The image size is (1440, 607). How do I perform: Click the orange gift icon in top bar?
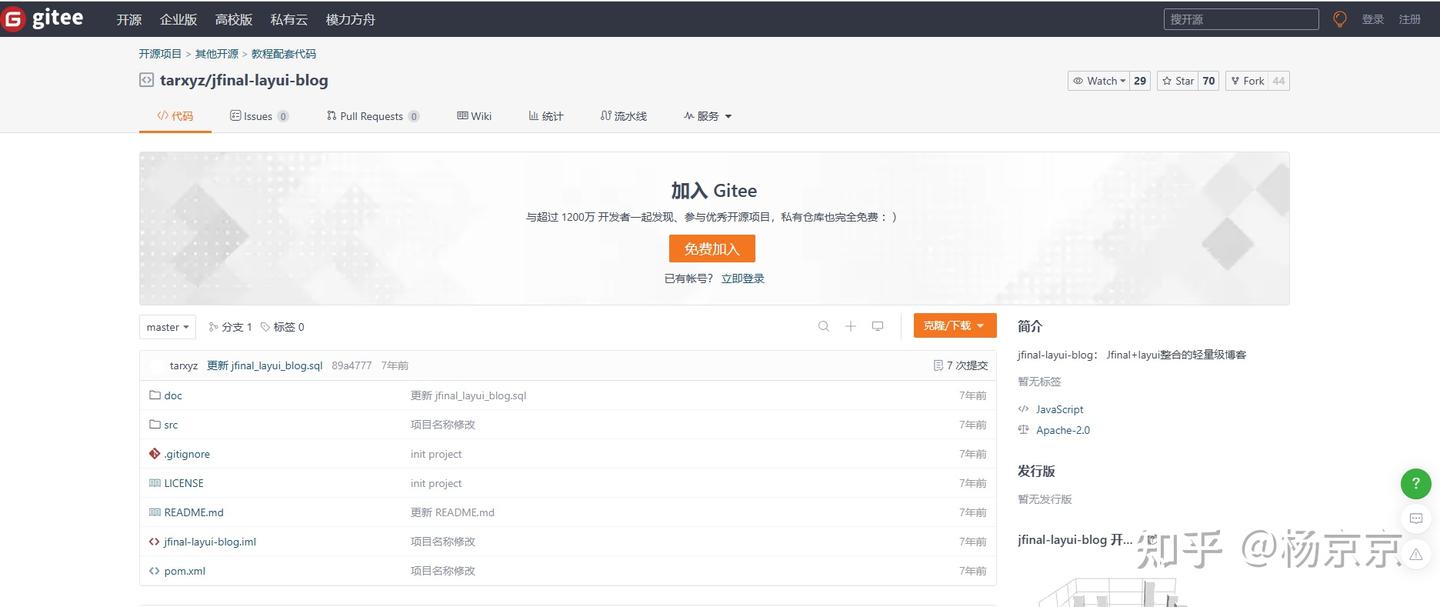pyautogui.click(x=1337, y=17)
